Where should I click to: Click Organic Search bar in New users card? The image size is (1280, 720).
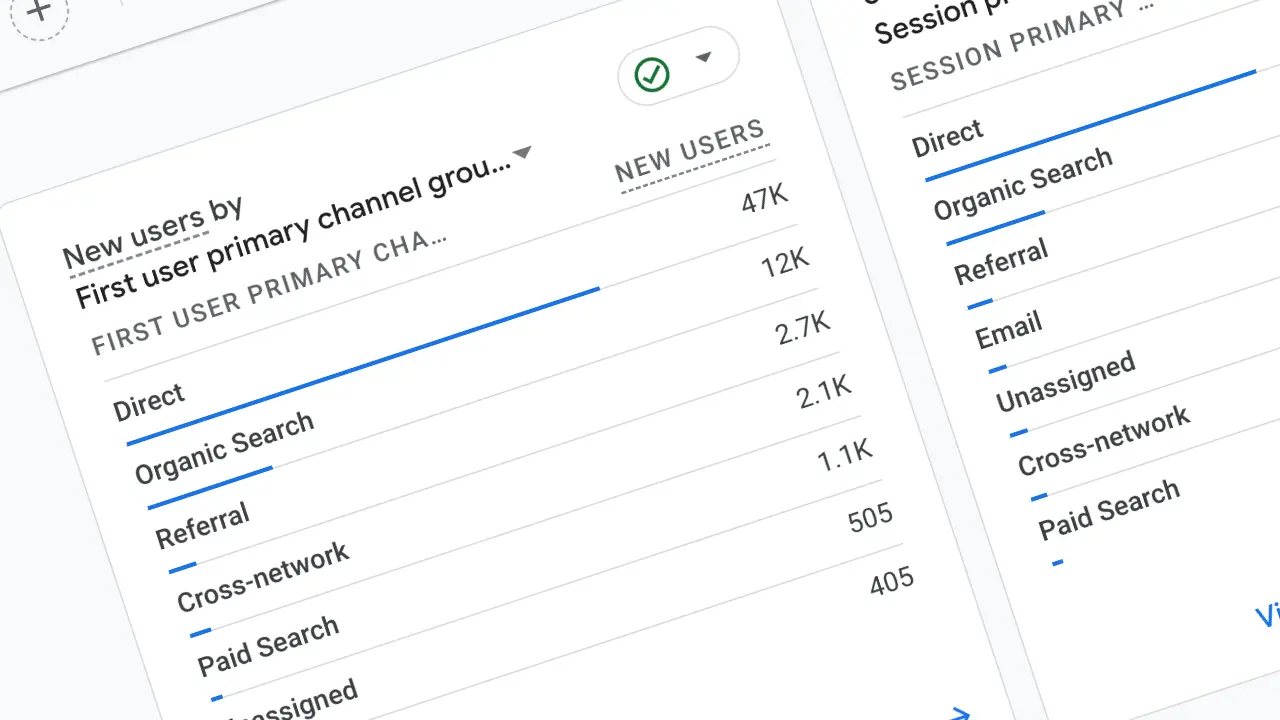pos(209,488)
